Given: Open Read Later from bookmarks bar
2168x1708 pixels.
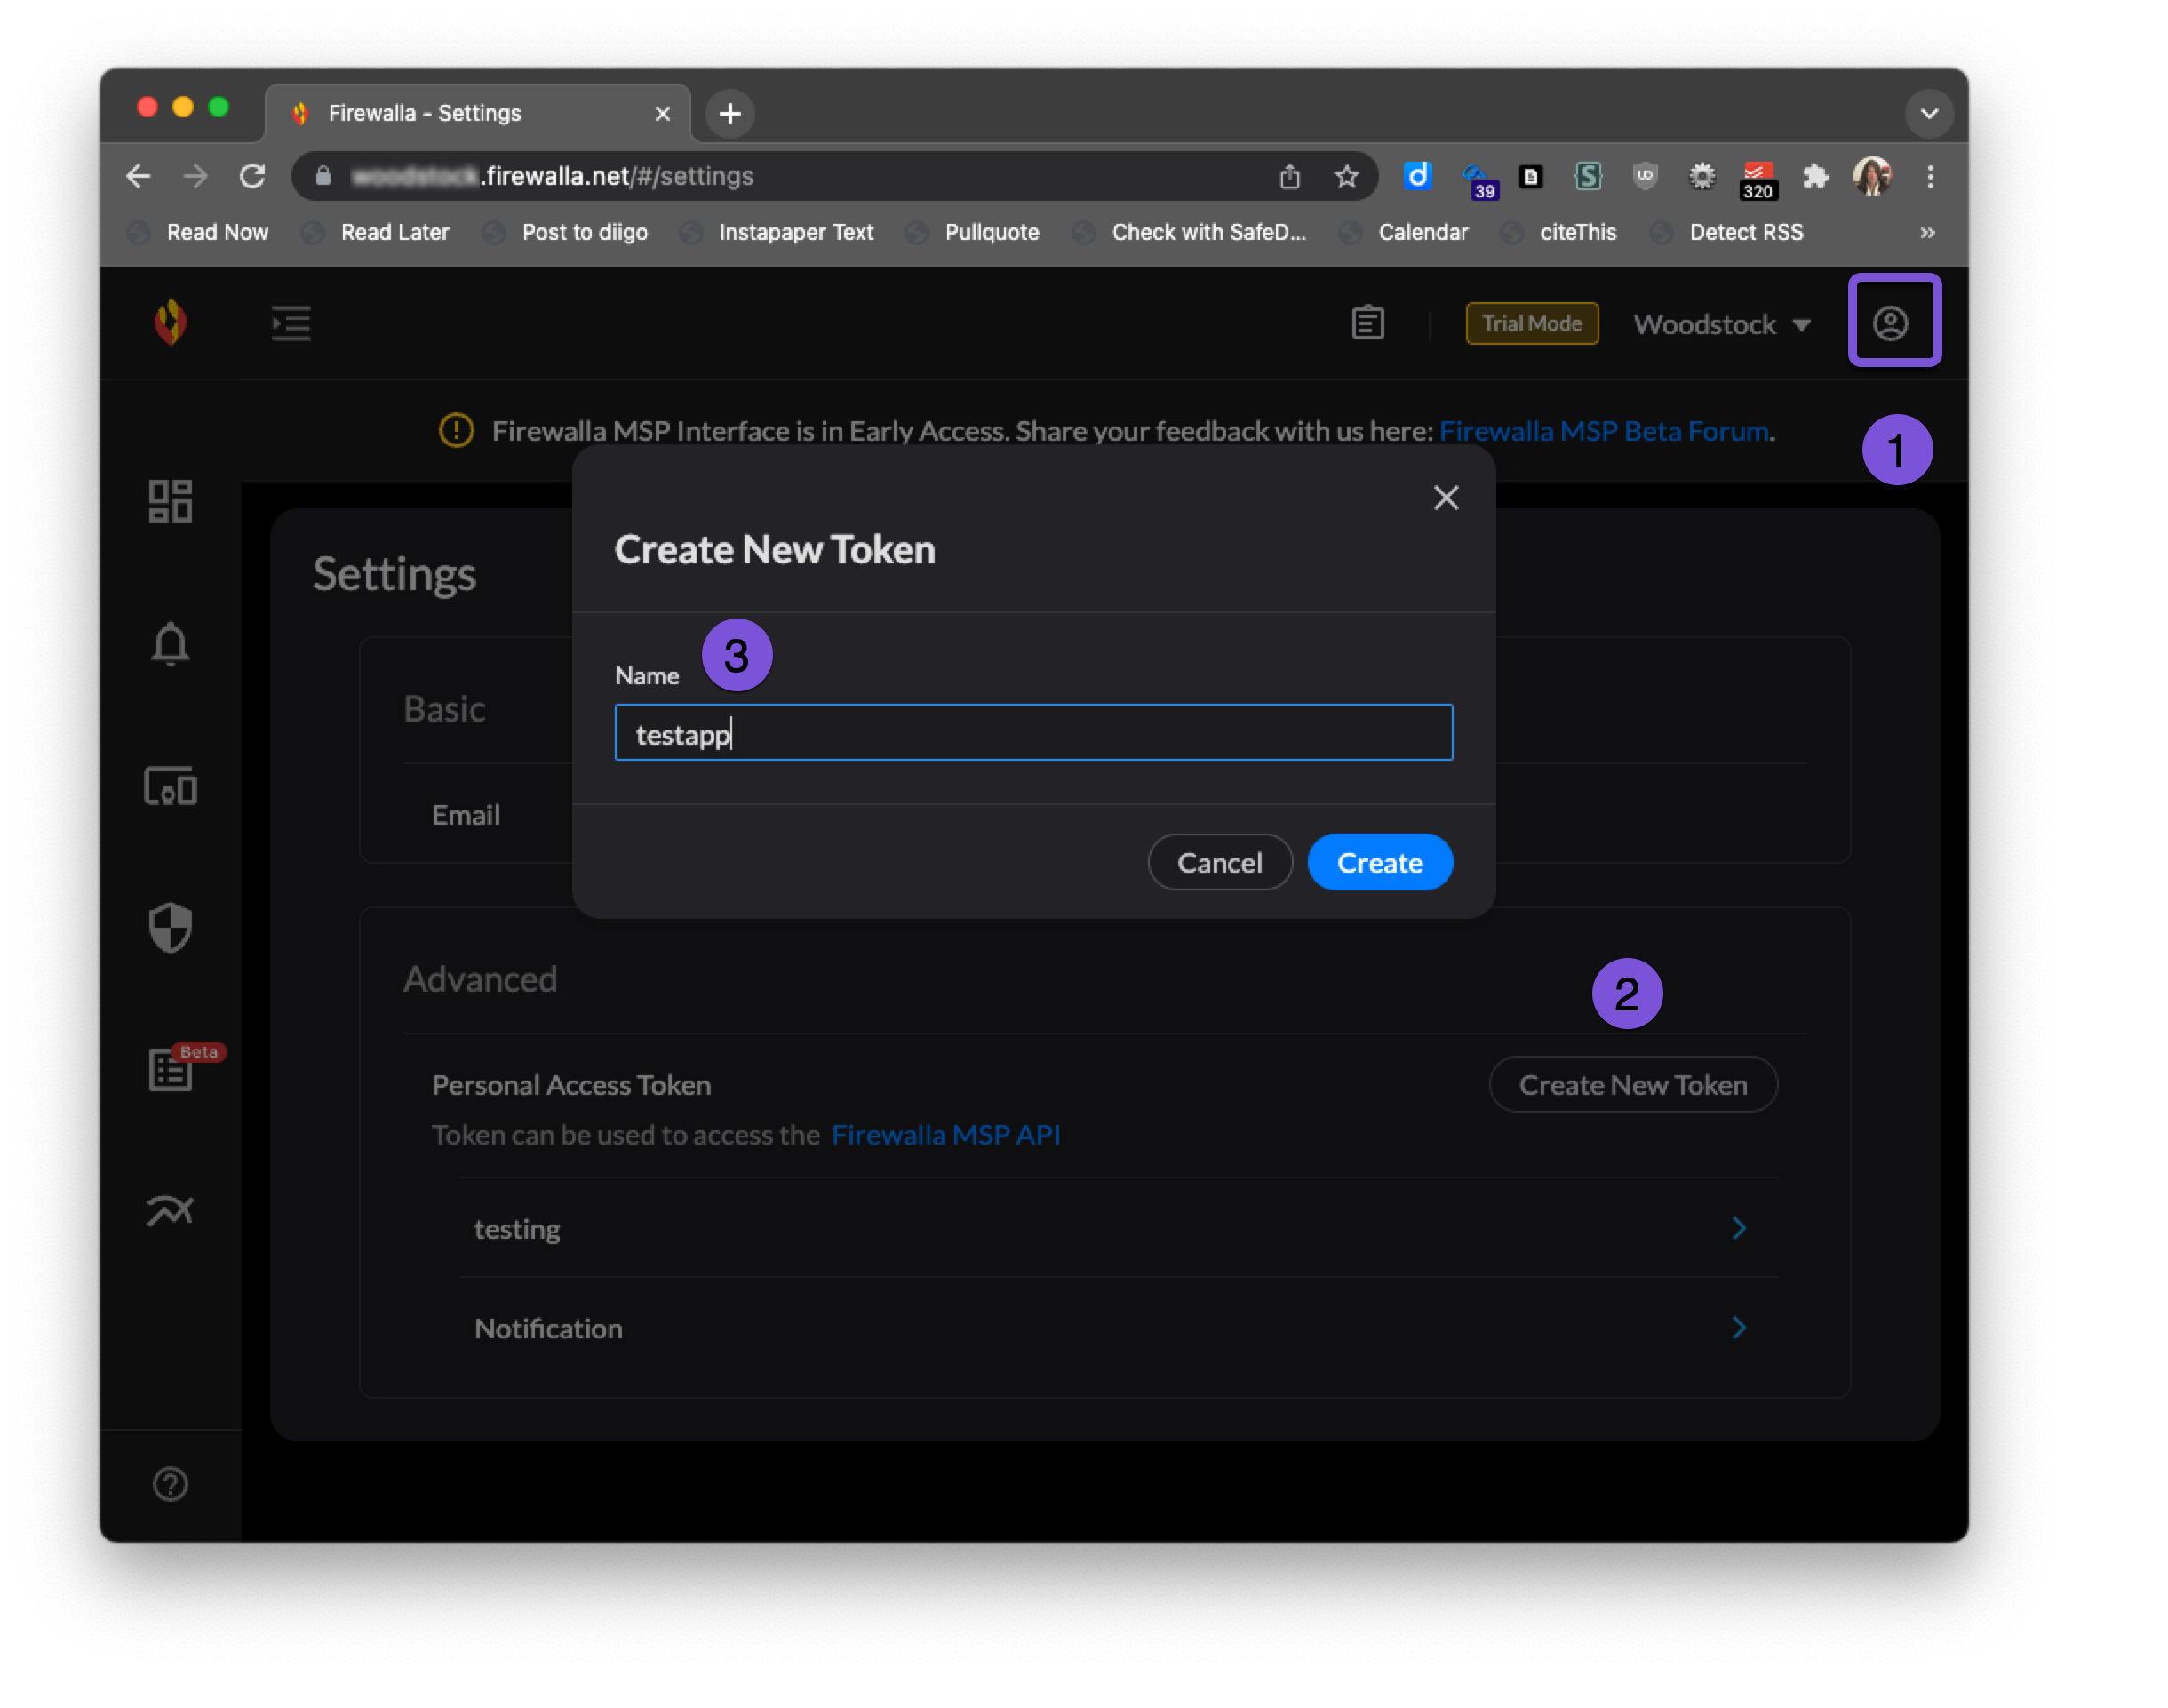Looking at the screenshot, I should point(395,232).
